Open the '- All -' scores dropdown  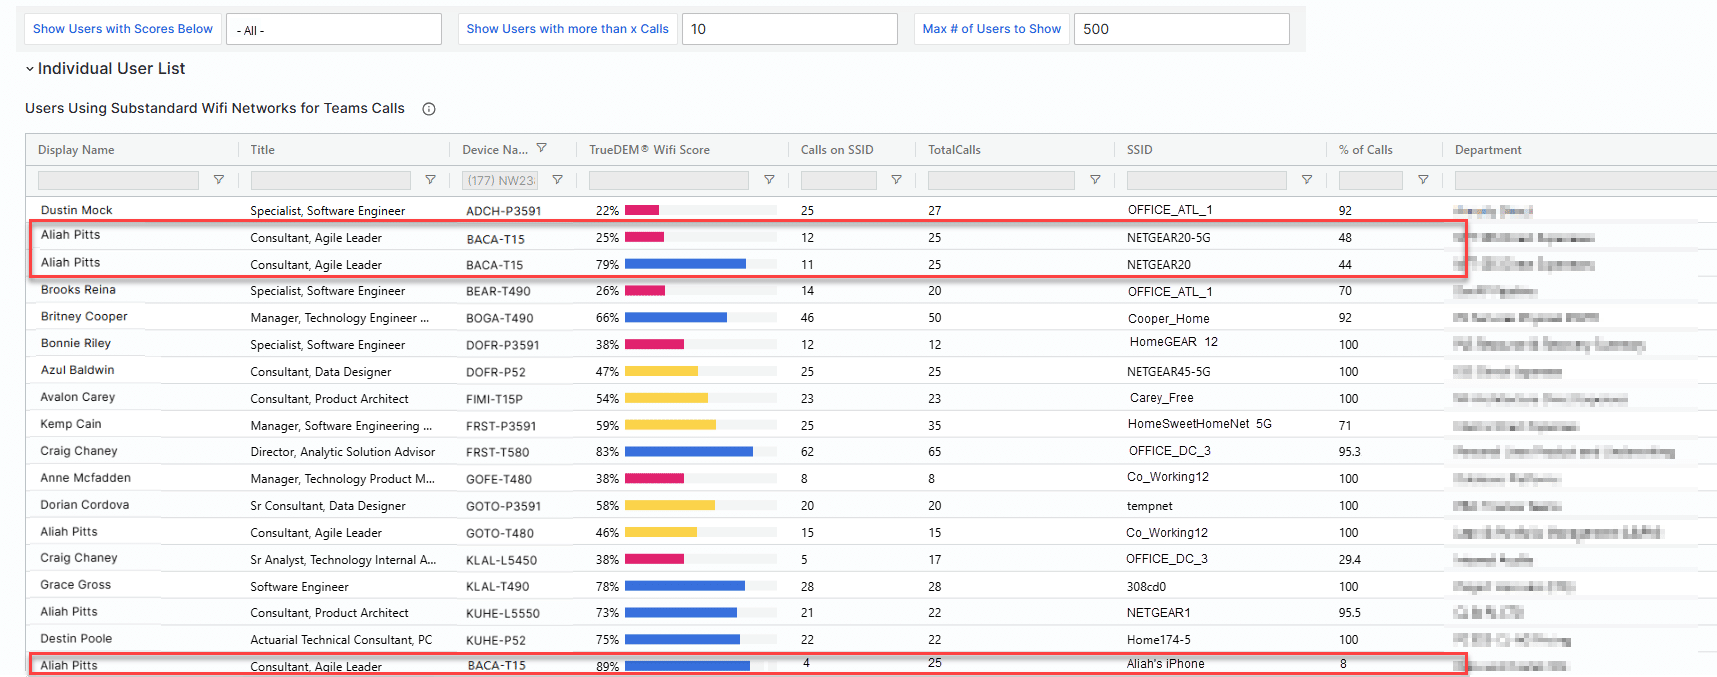[334, 29]
